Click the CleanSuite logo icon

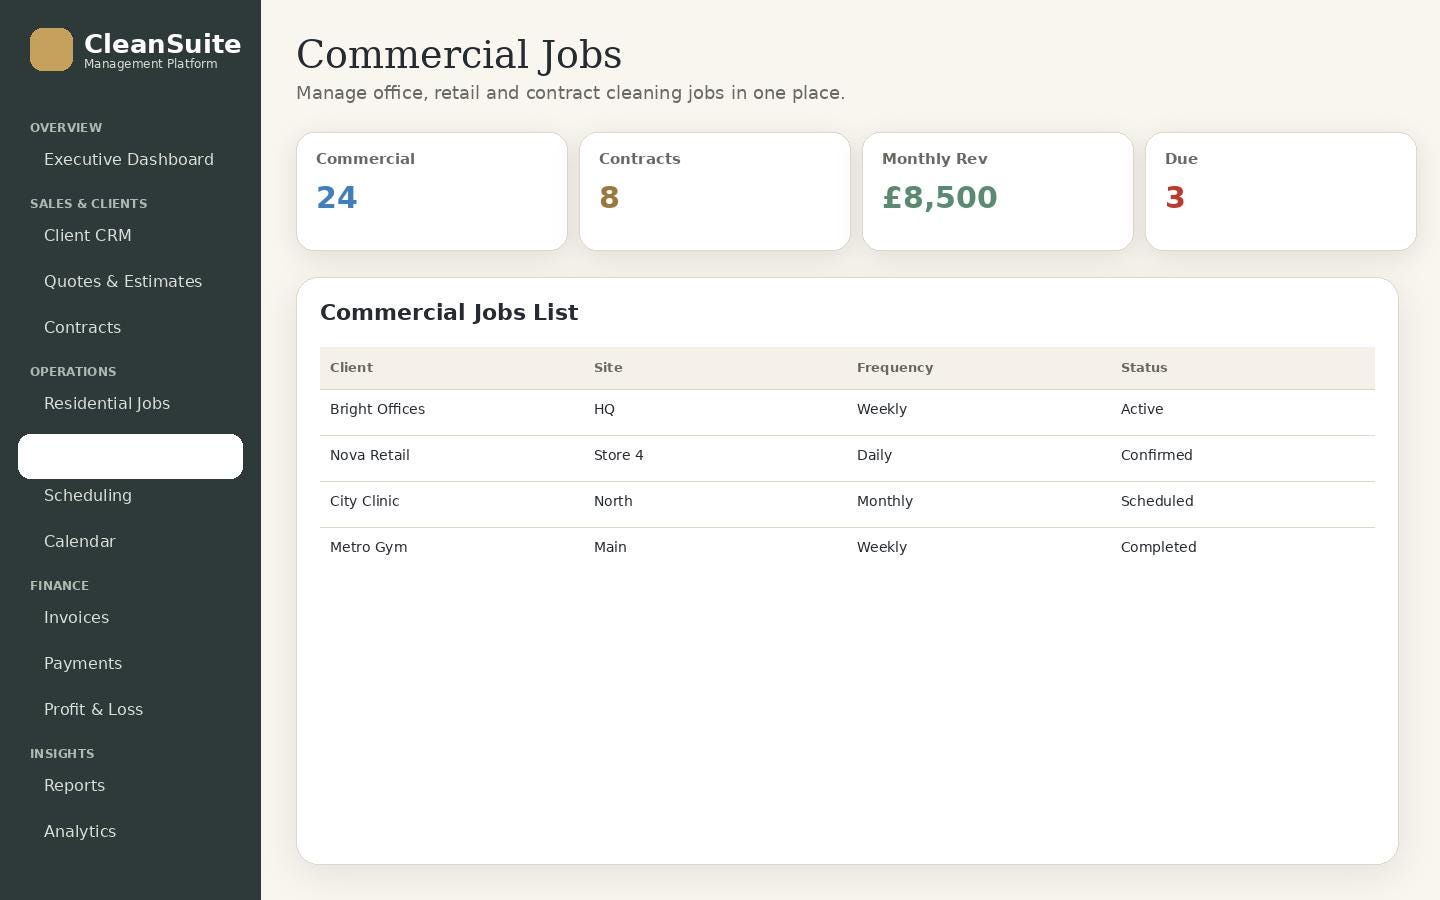coord(51,50)
